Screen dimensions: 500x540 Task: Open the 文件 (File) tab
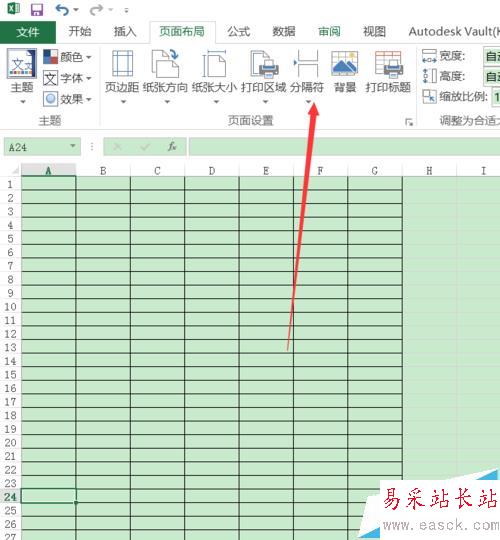28,32
